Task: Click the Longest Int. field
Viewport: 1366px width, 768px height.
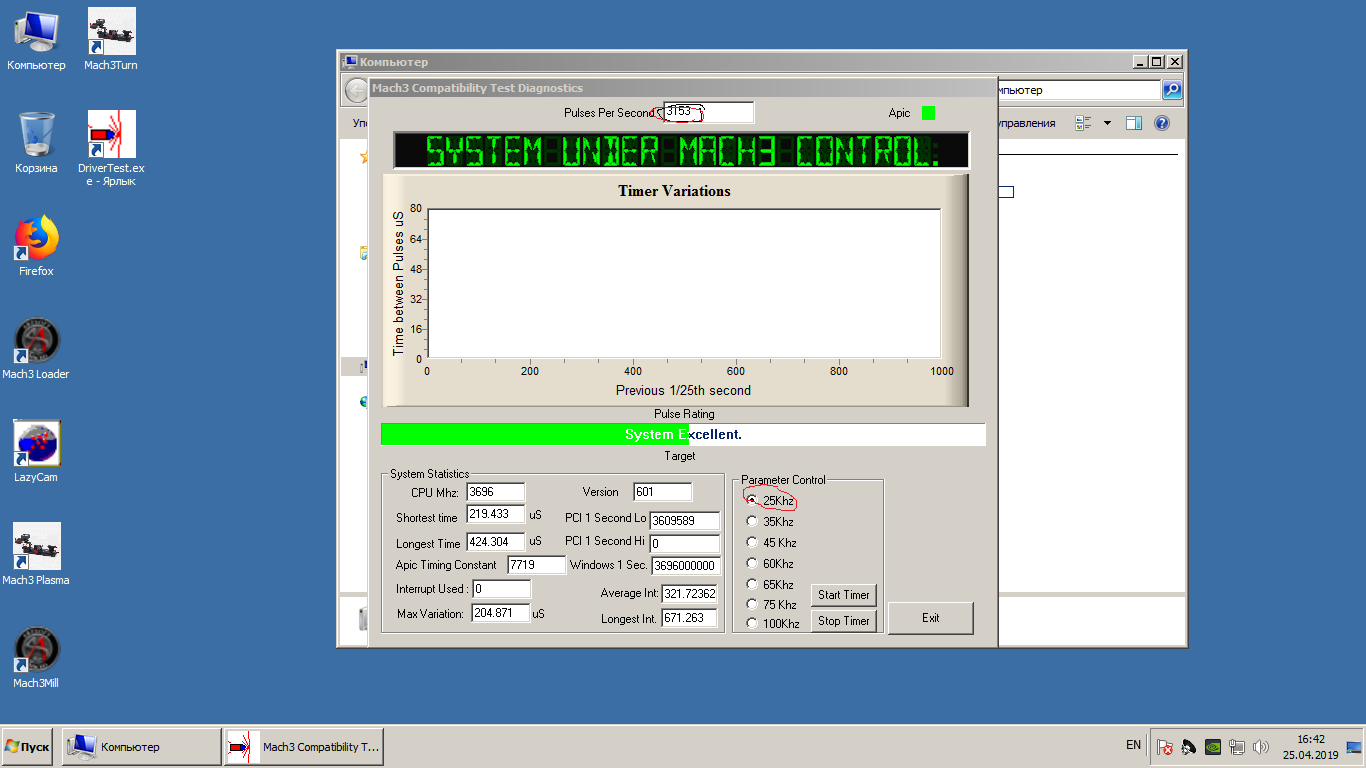Action: 690,618
